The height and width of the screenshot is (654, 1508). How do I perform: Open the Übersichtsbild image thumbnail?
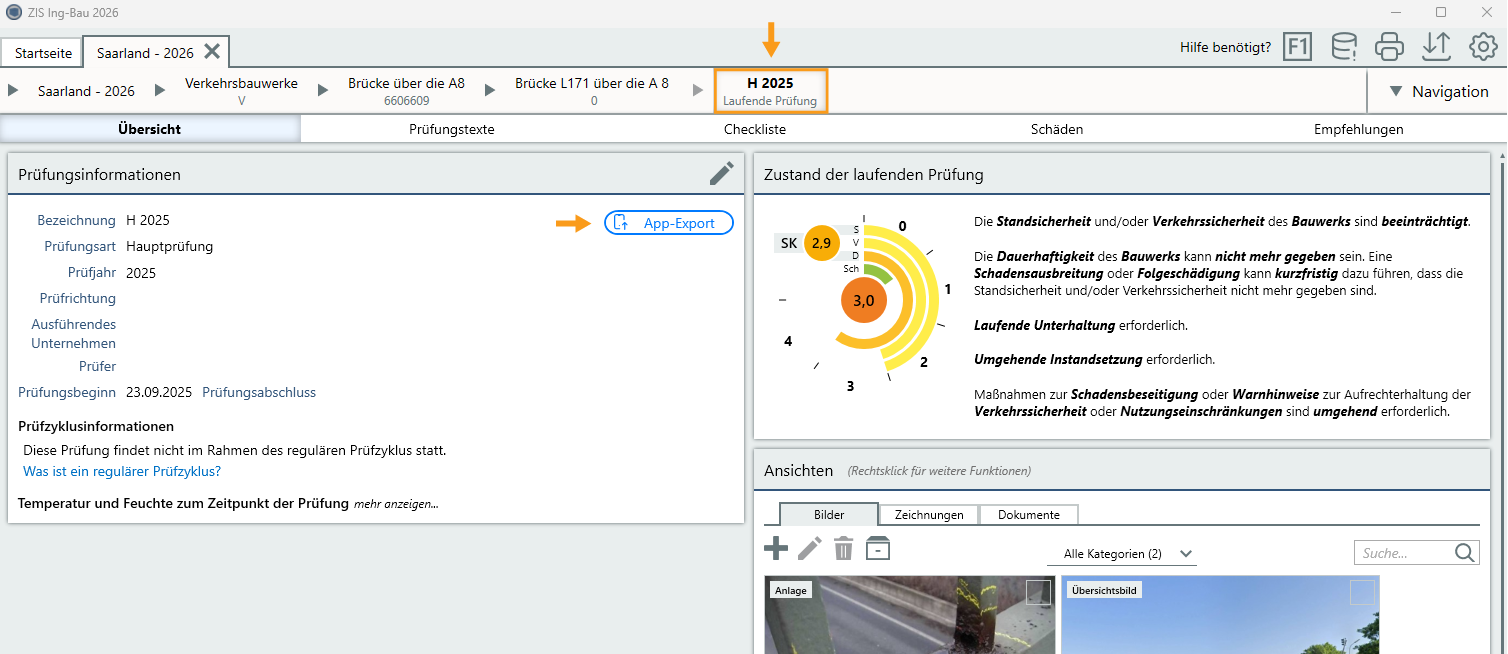1220,615
